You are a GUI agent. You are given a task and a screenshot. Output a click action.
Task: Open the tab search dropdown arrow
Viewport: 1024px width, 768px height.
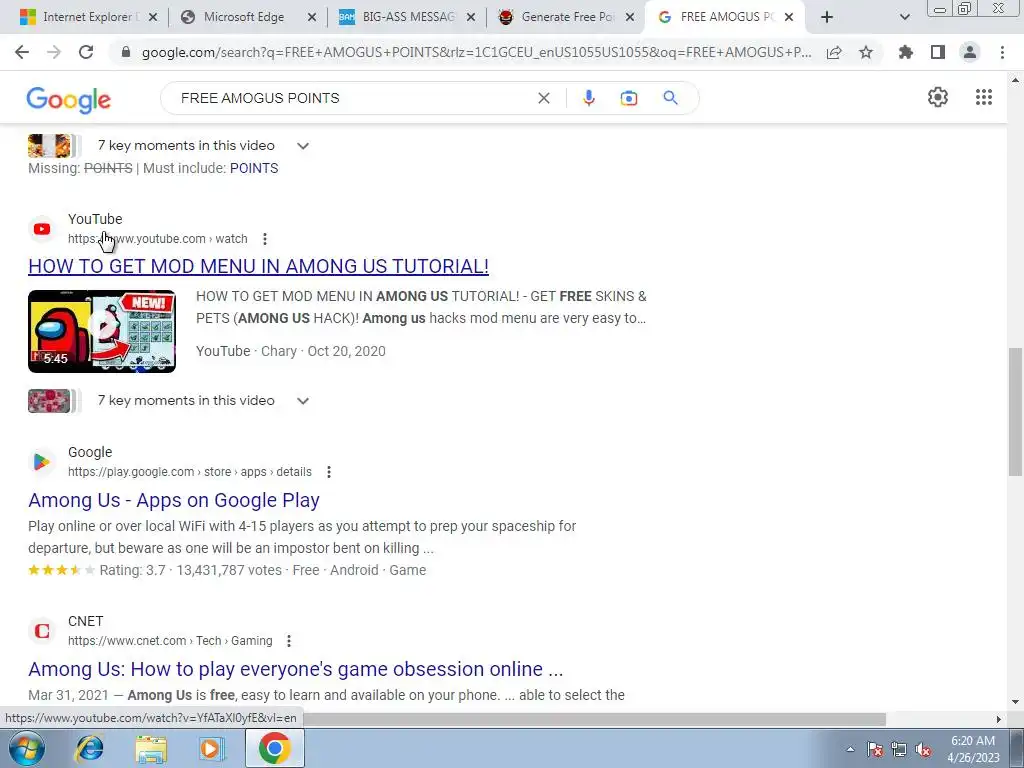click(904, 17)
